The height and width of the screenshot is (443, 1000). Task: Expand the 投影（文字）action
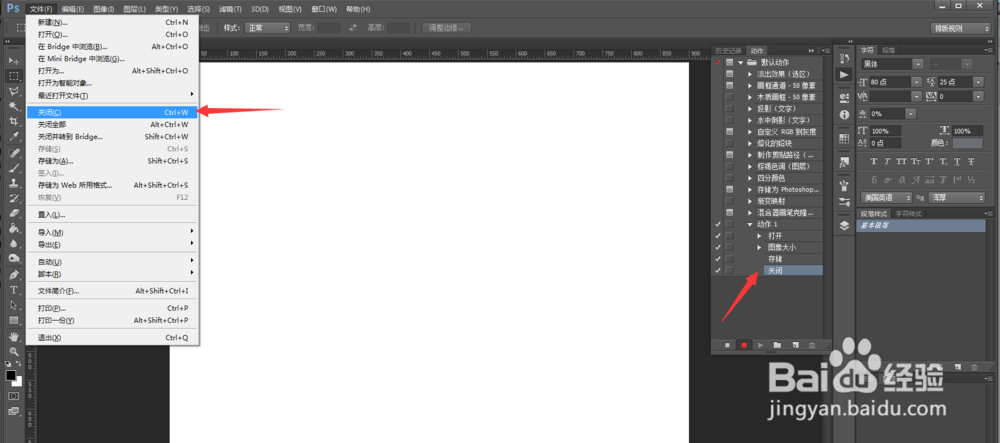[750, 109]
